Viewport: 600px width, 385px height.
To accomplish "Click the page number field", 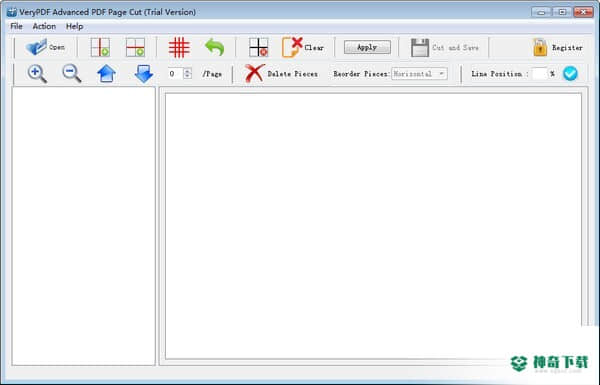I will [176, 73].
